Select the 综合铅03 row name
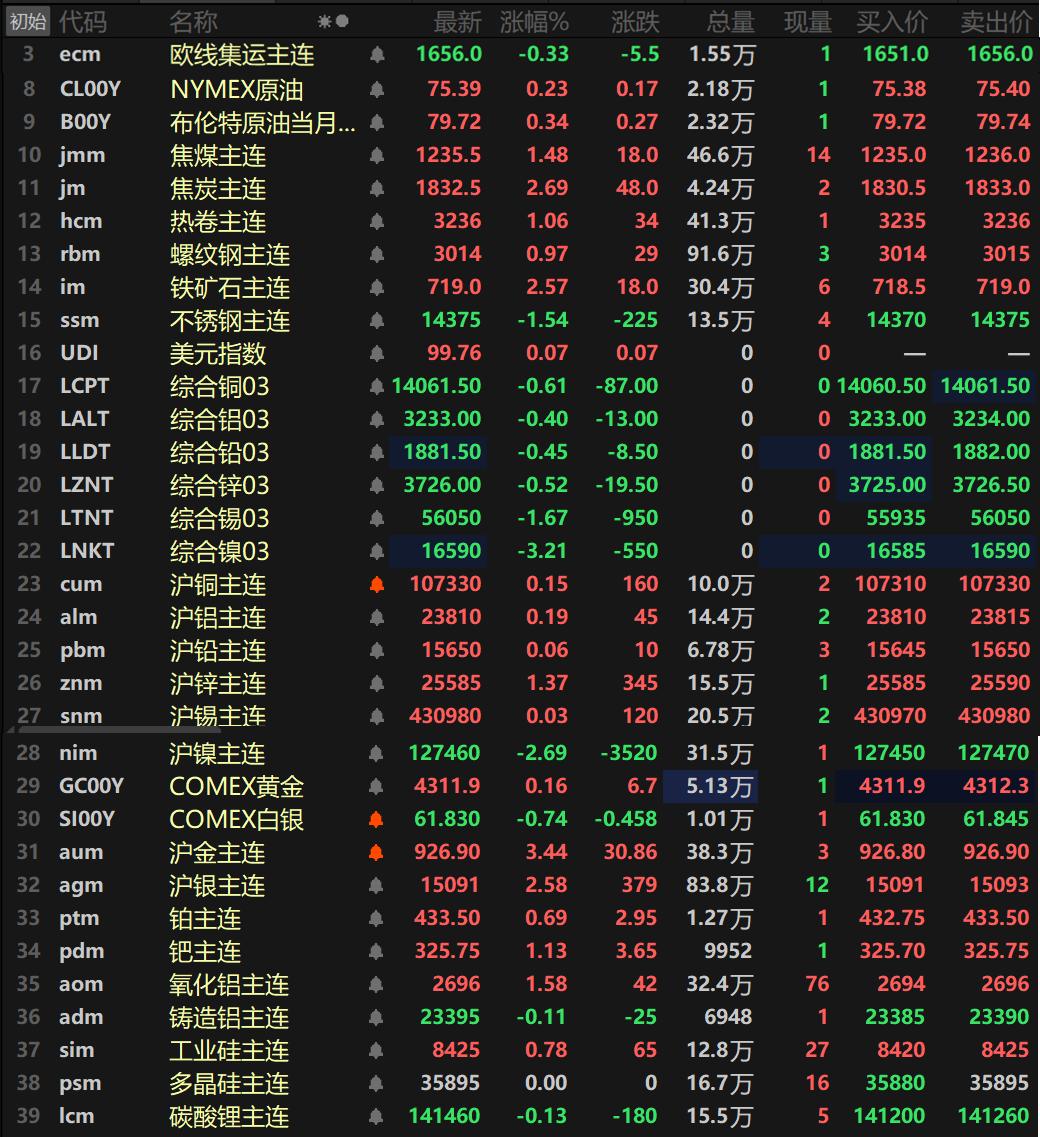The width and height of the screenshot is (1040, 1137). click(x=220, y=452)
